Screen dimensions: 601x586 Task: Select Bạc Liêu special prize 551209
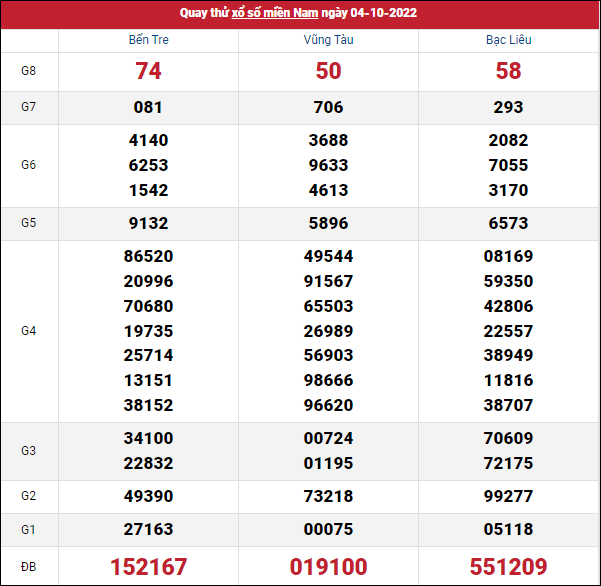click(508, 566)
